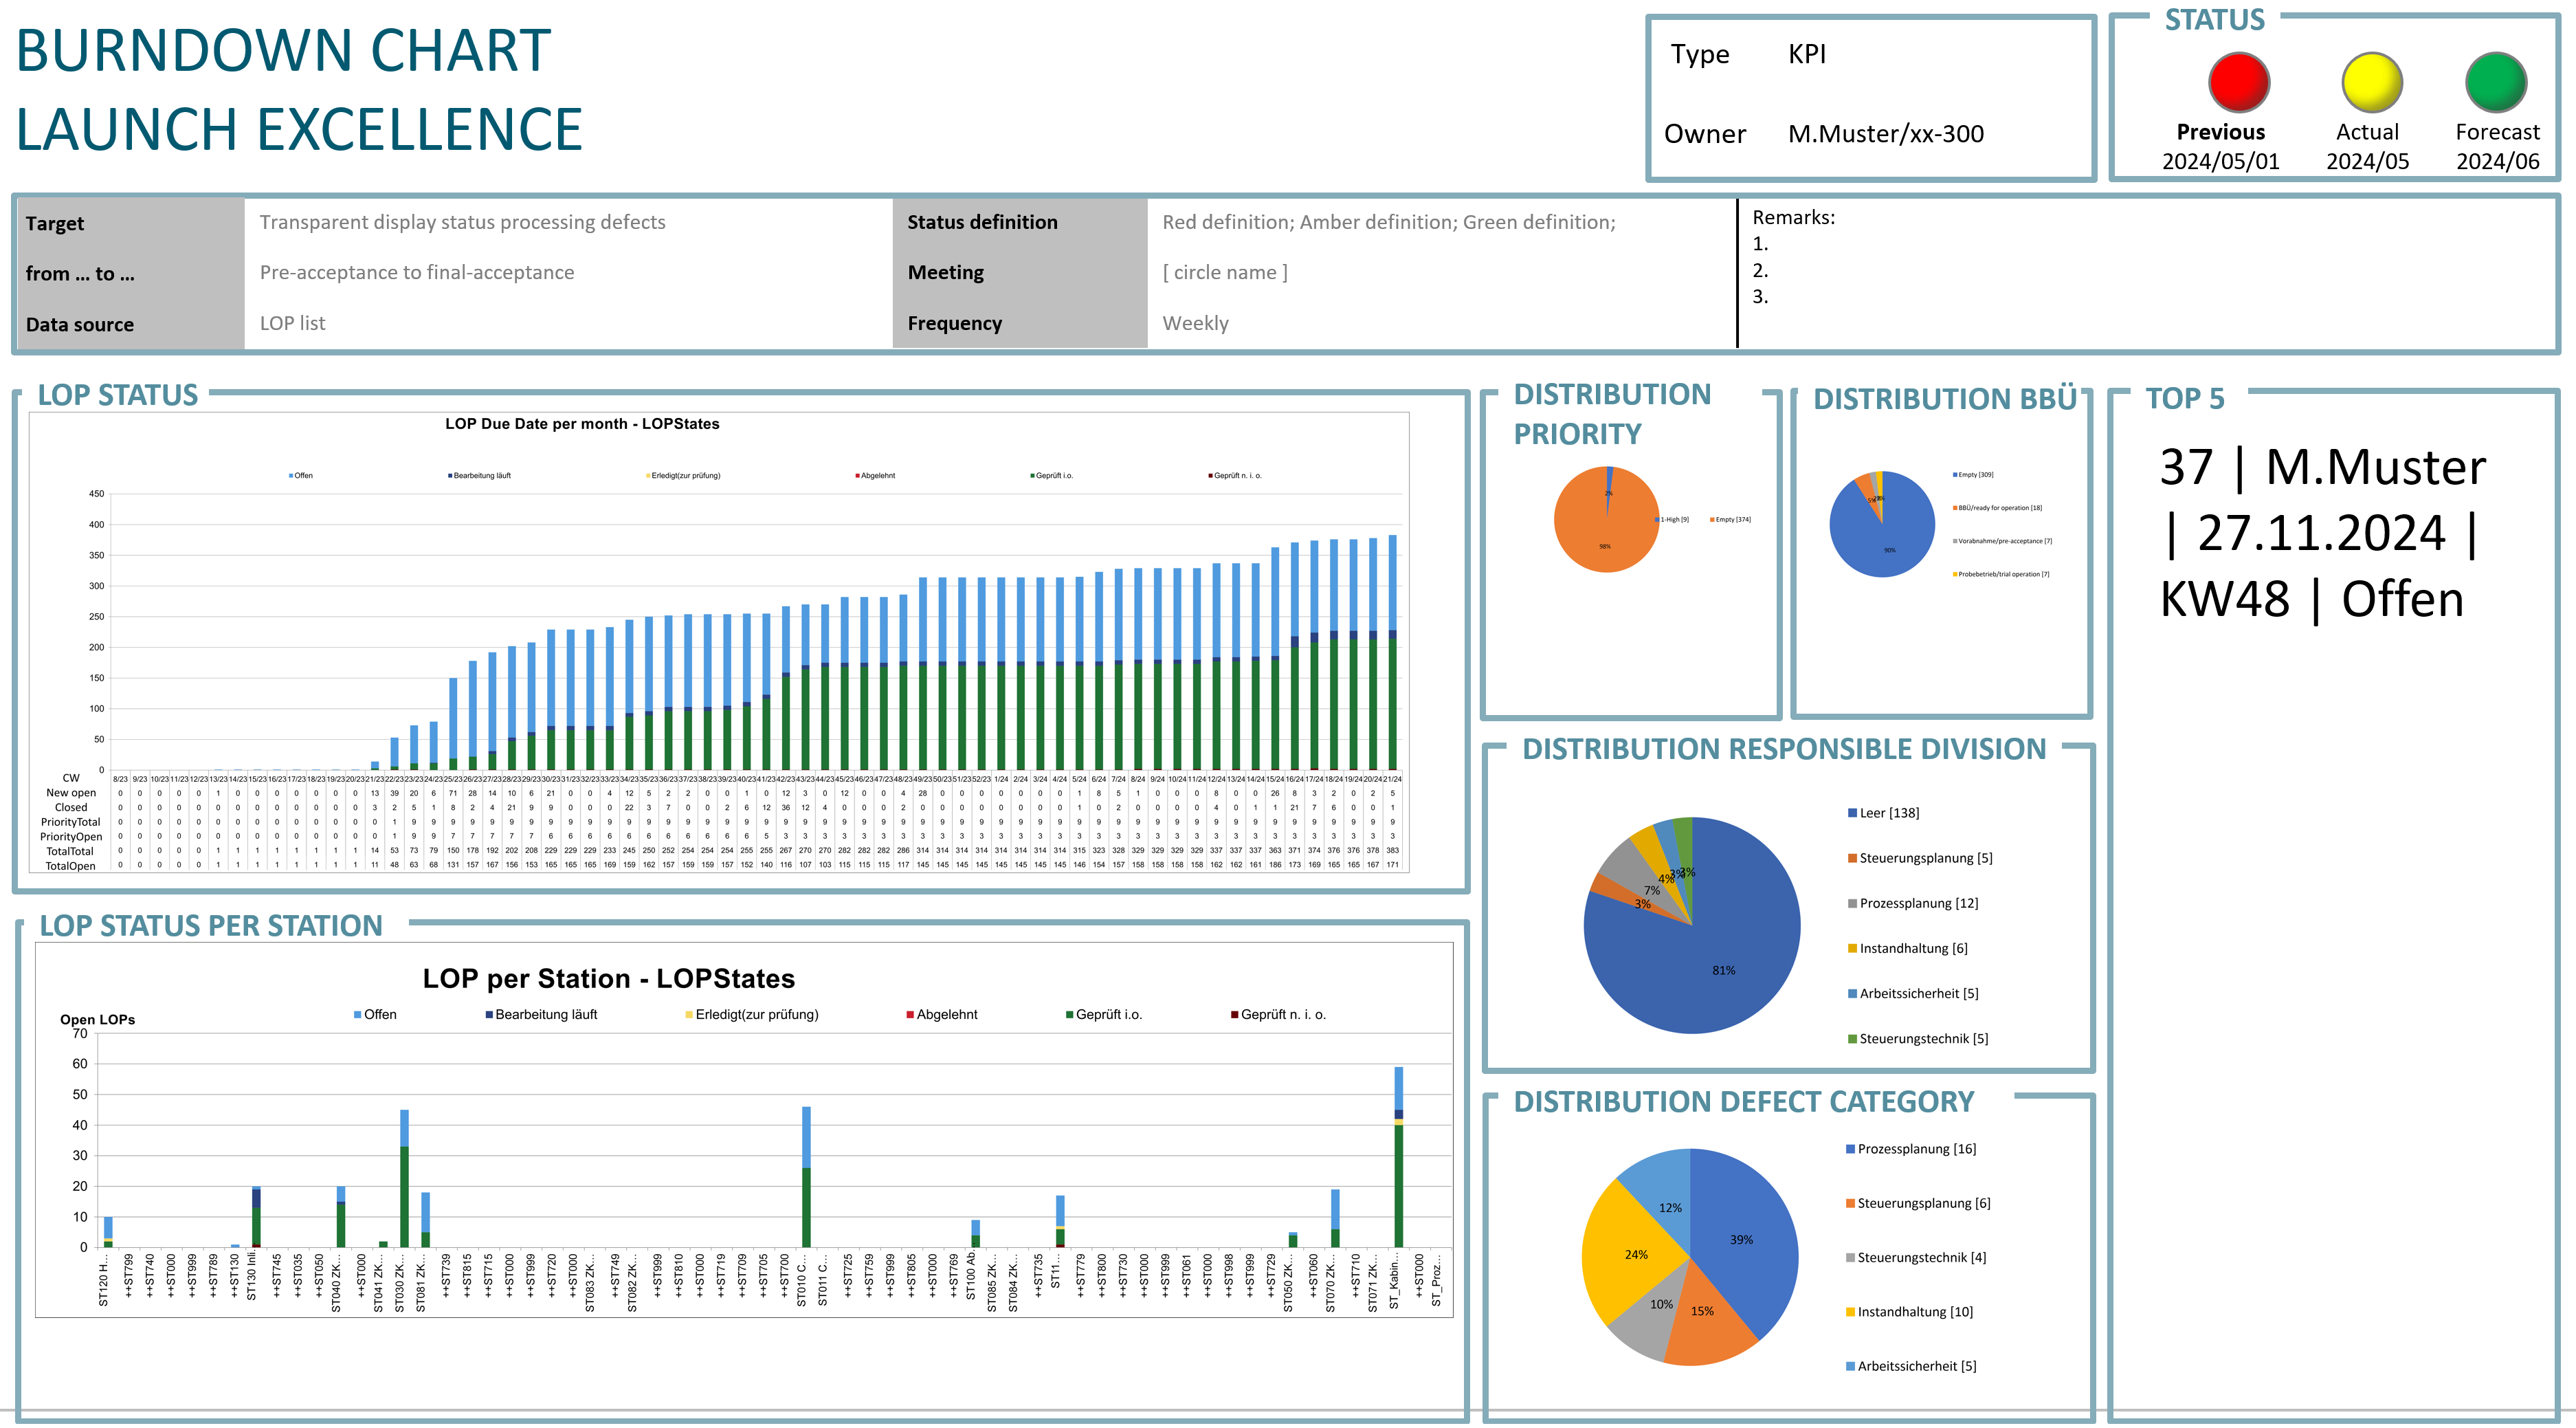Click the LOP list data source field
The image size is (2576, 1428).
(x=292, y=323)
